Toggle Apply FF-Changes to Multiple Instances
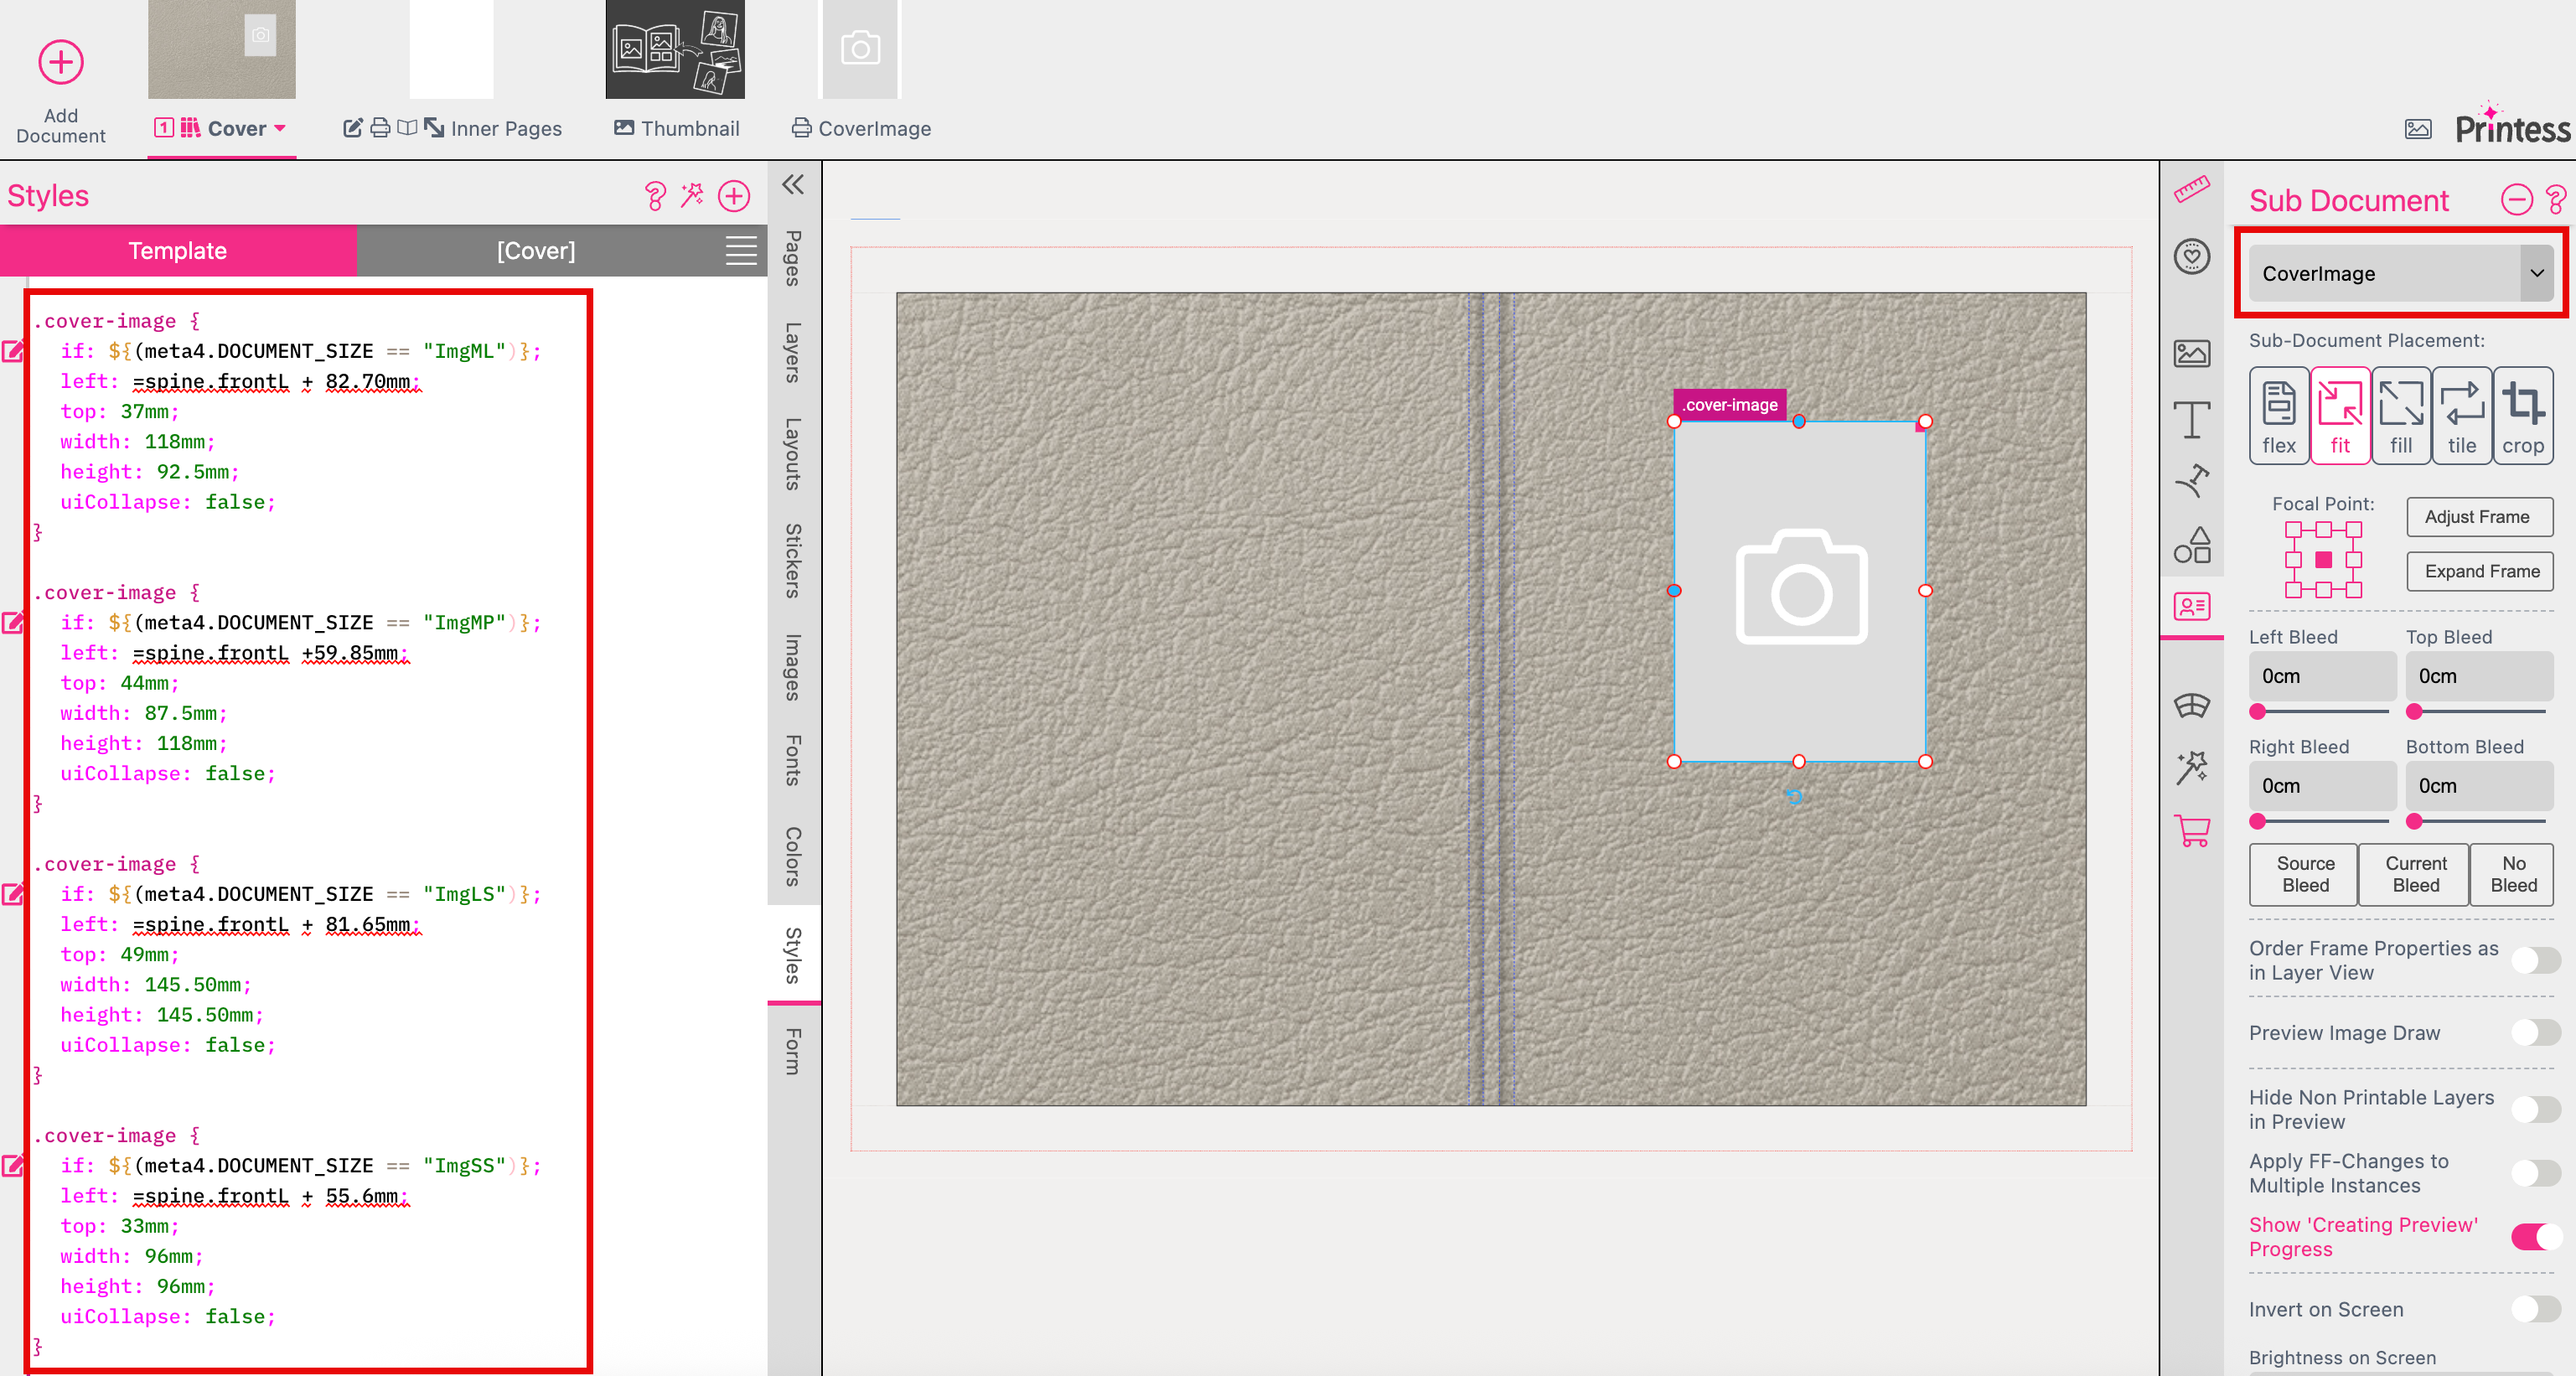This screenshot has height=1376, width=2576. 2535,1173
